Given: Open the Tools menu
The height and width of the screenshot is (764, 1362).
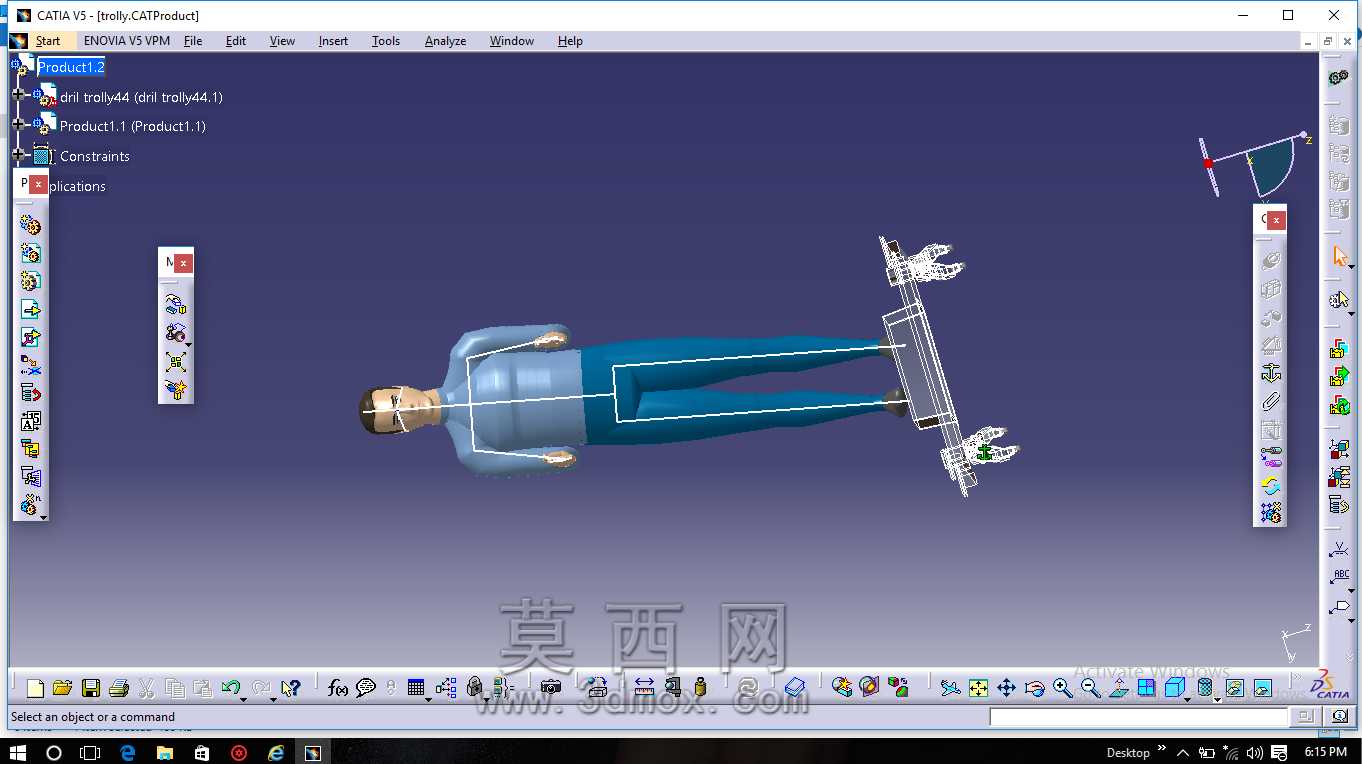Looking at the screenshot, I should [x=386, y=41].
